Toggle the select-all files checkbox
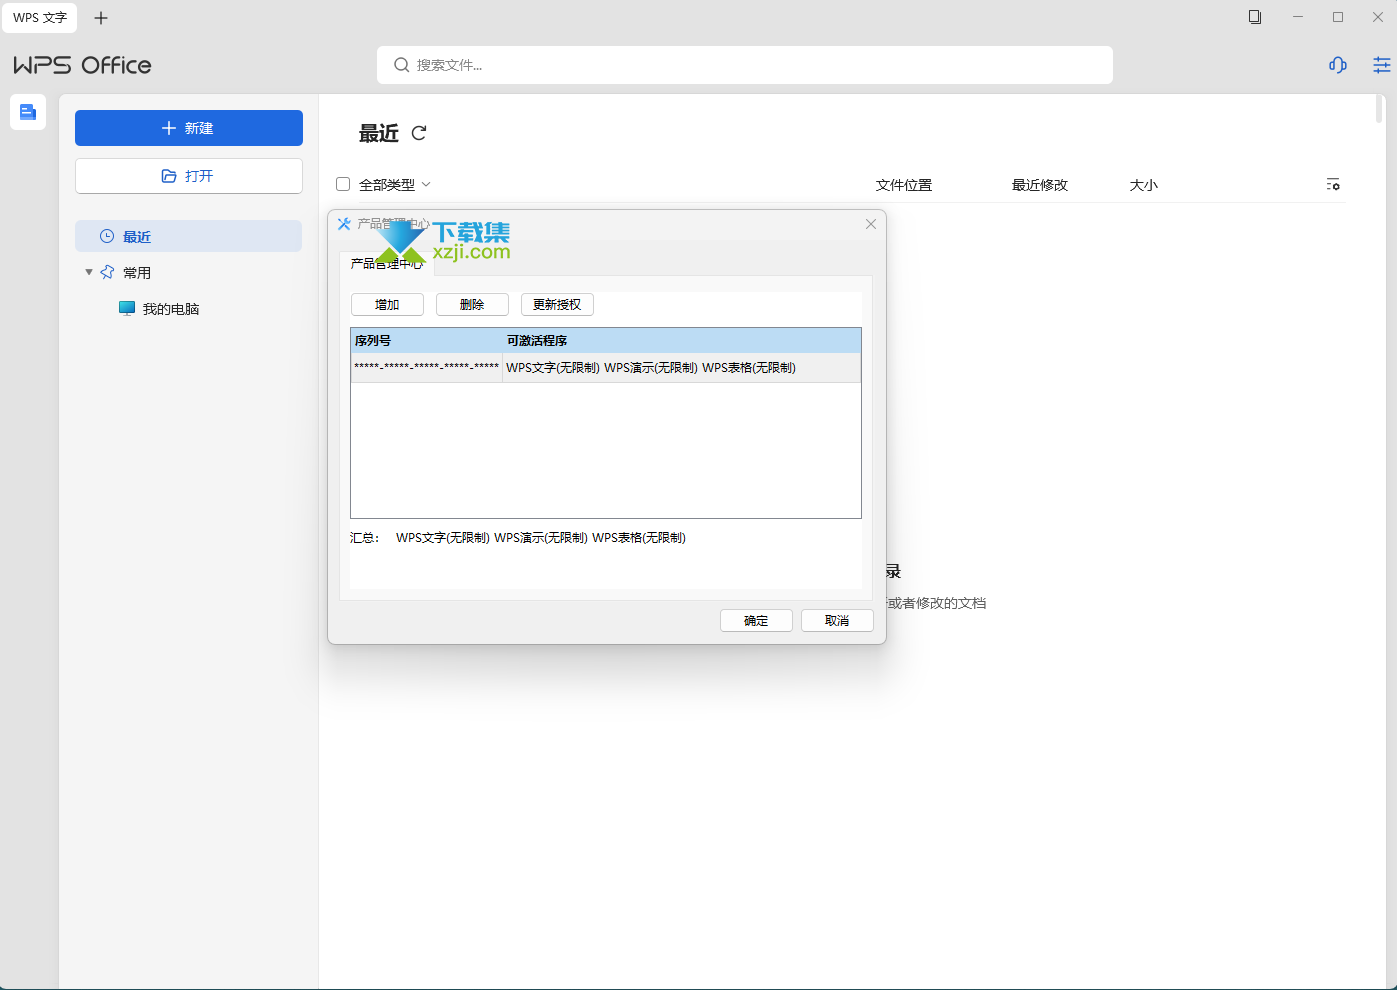The width and height of the screenshot is (1397, 990). pyautogui.click(x=343, y=184)
